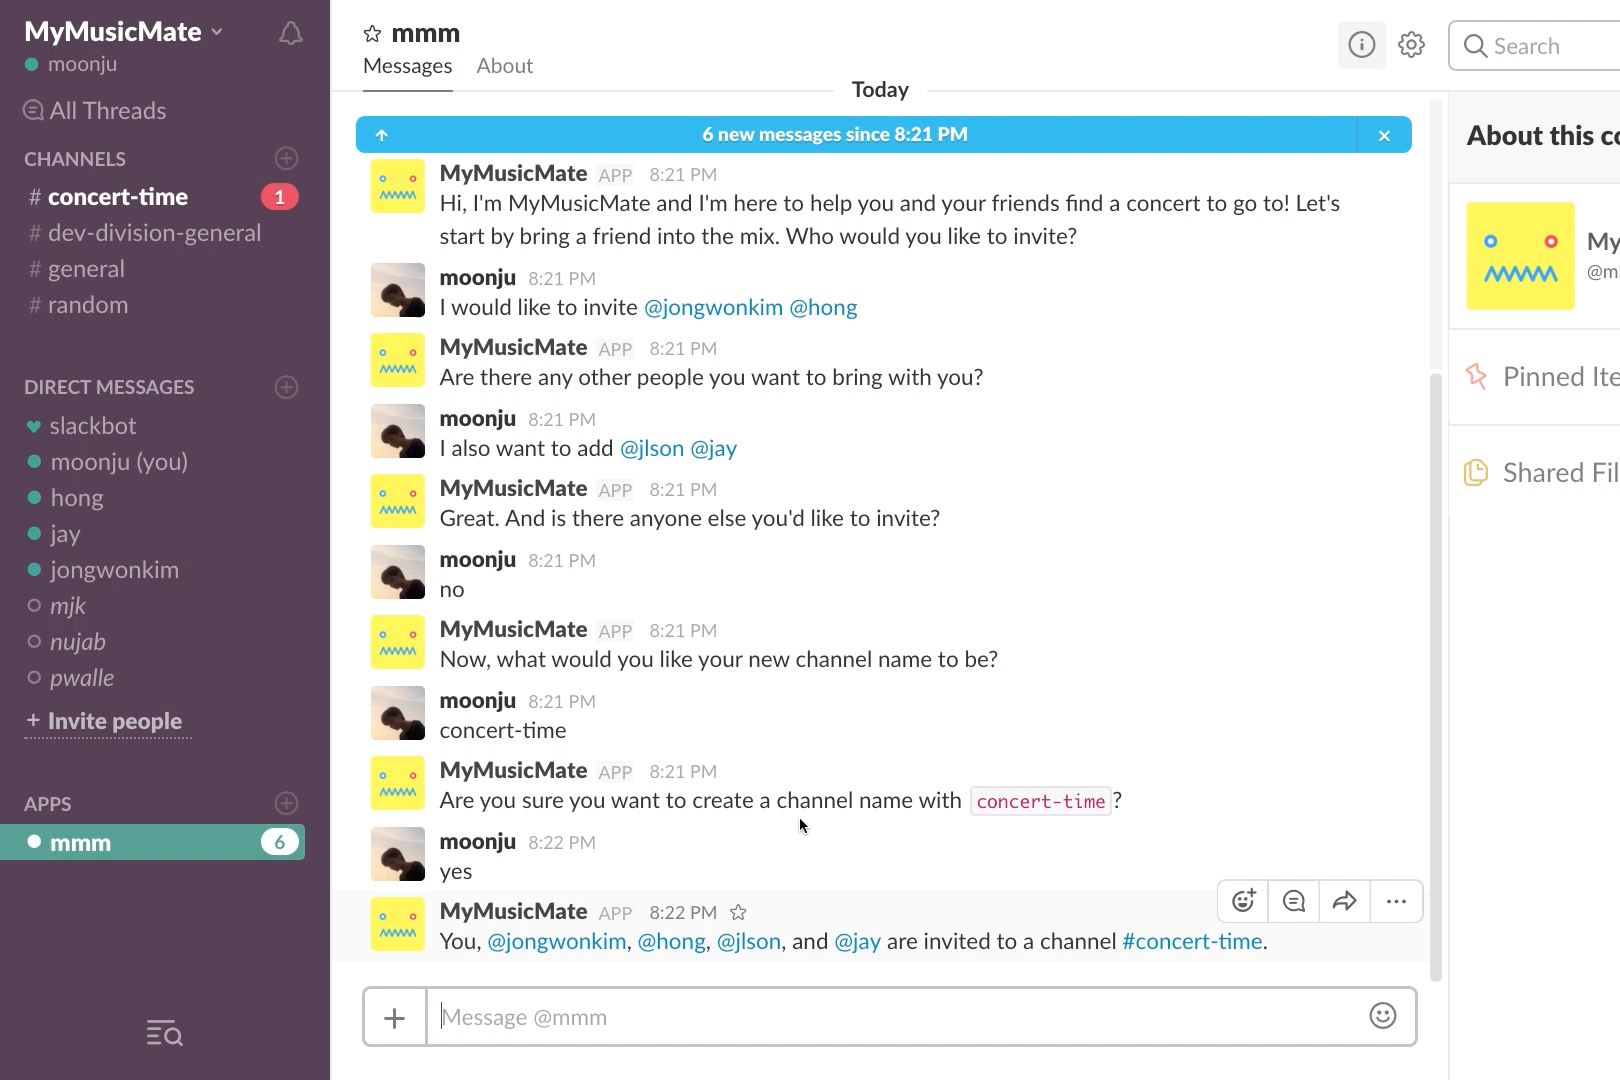The height and width of the screenshot is (1080, 1620).
Task: Open MyMusicMate avatar on first message
Action: coord(398,186)
